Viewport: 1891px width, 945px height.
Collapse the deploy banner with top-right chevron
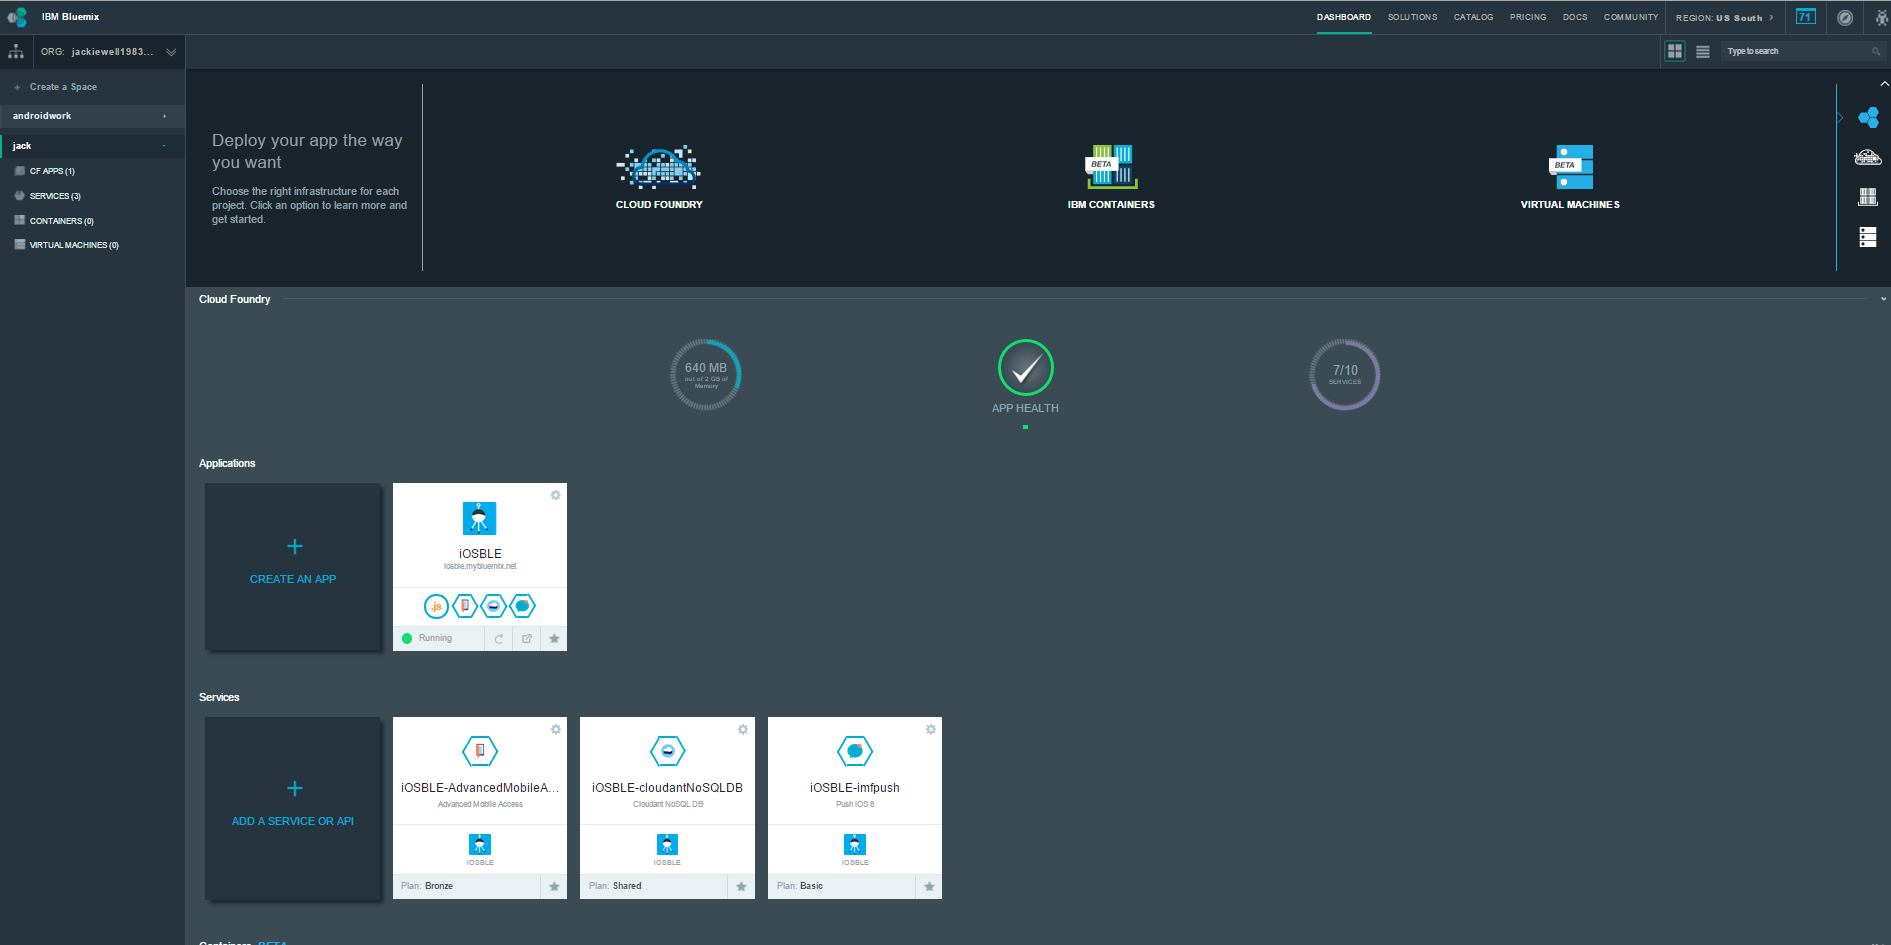pyautogui.click(x=1884, y=84)
